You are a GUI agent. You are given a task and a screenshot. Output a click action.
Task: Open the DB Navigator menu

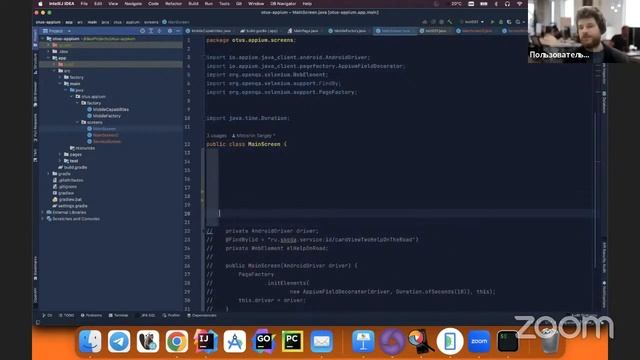283,4
